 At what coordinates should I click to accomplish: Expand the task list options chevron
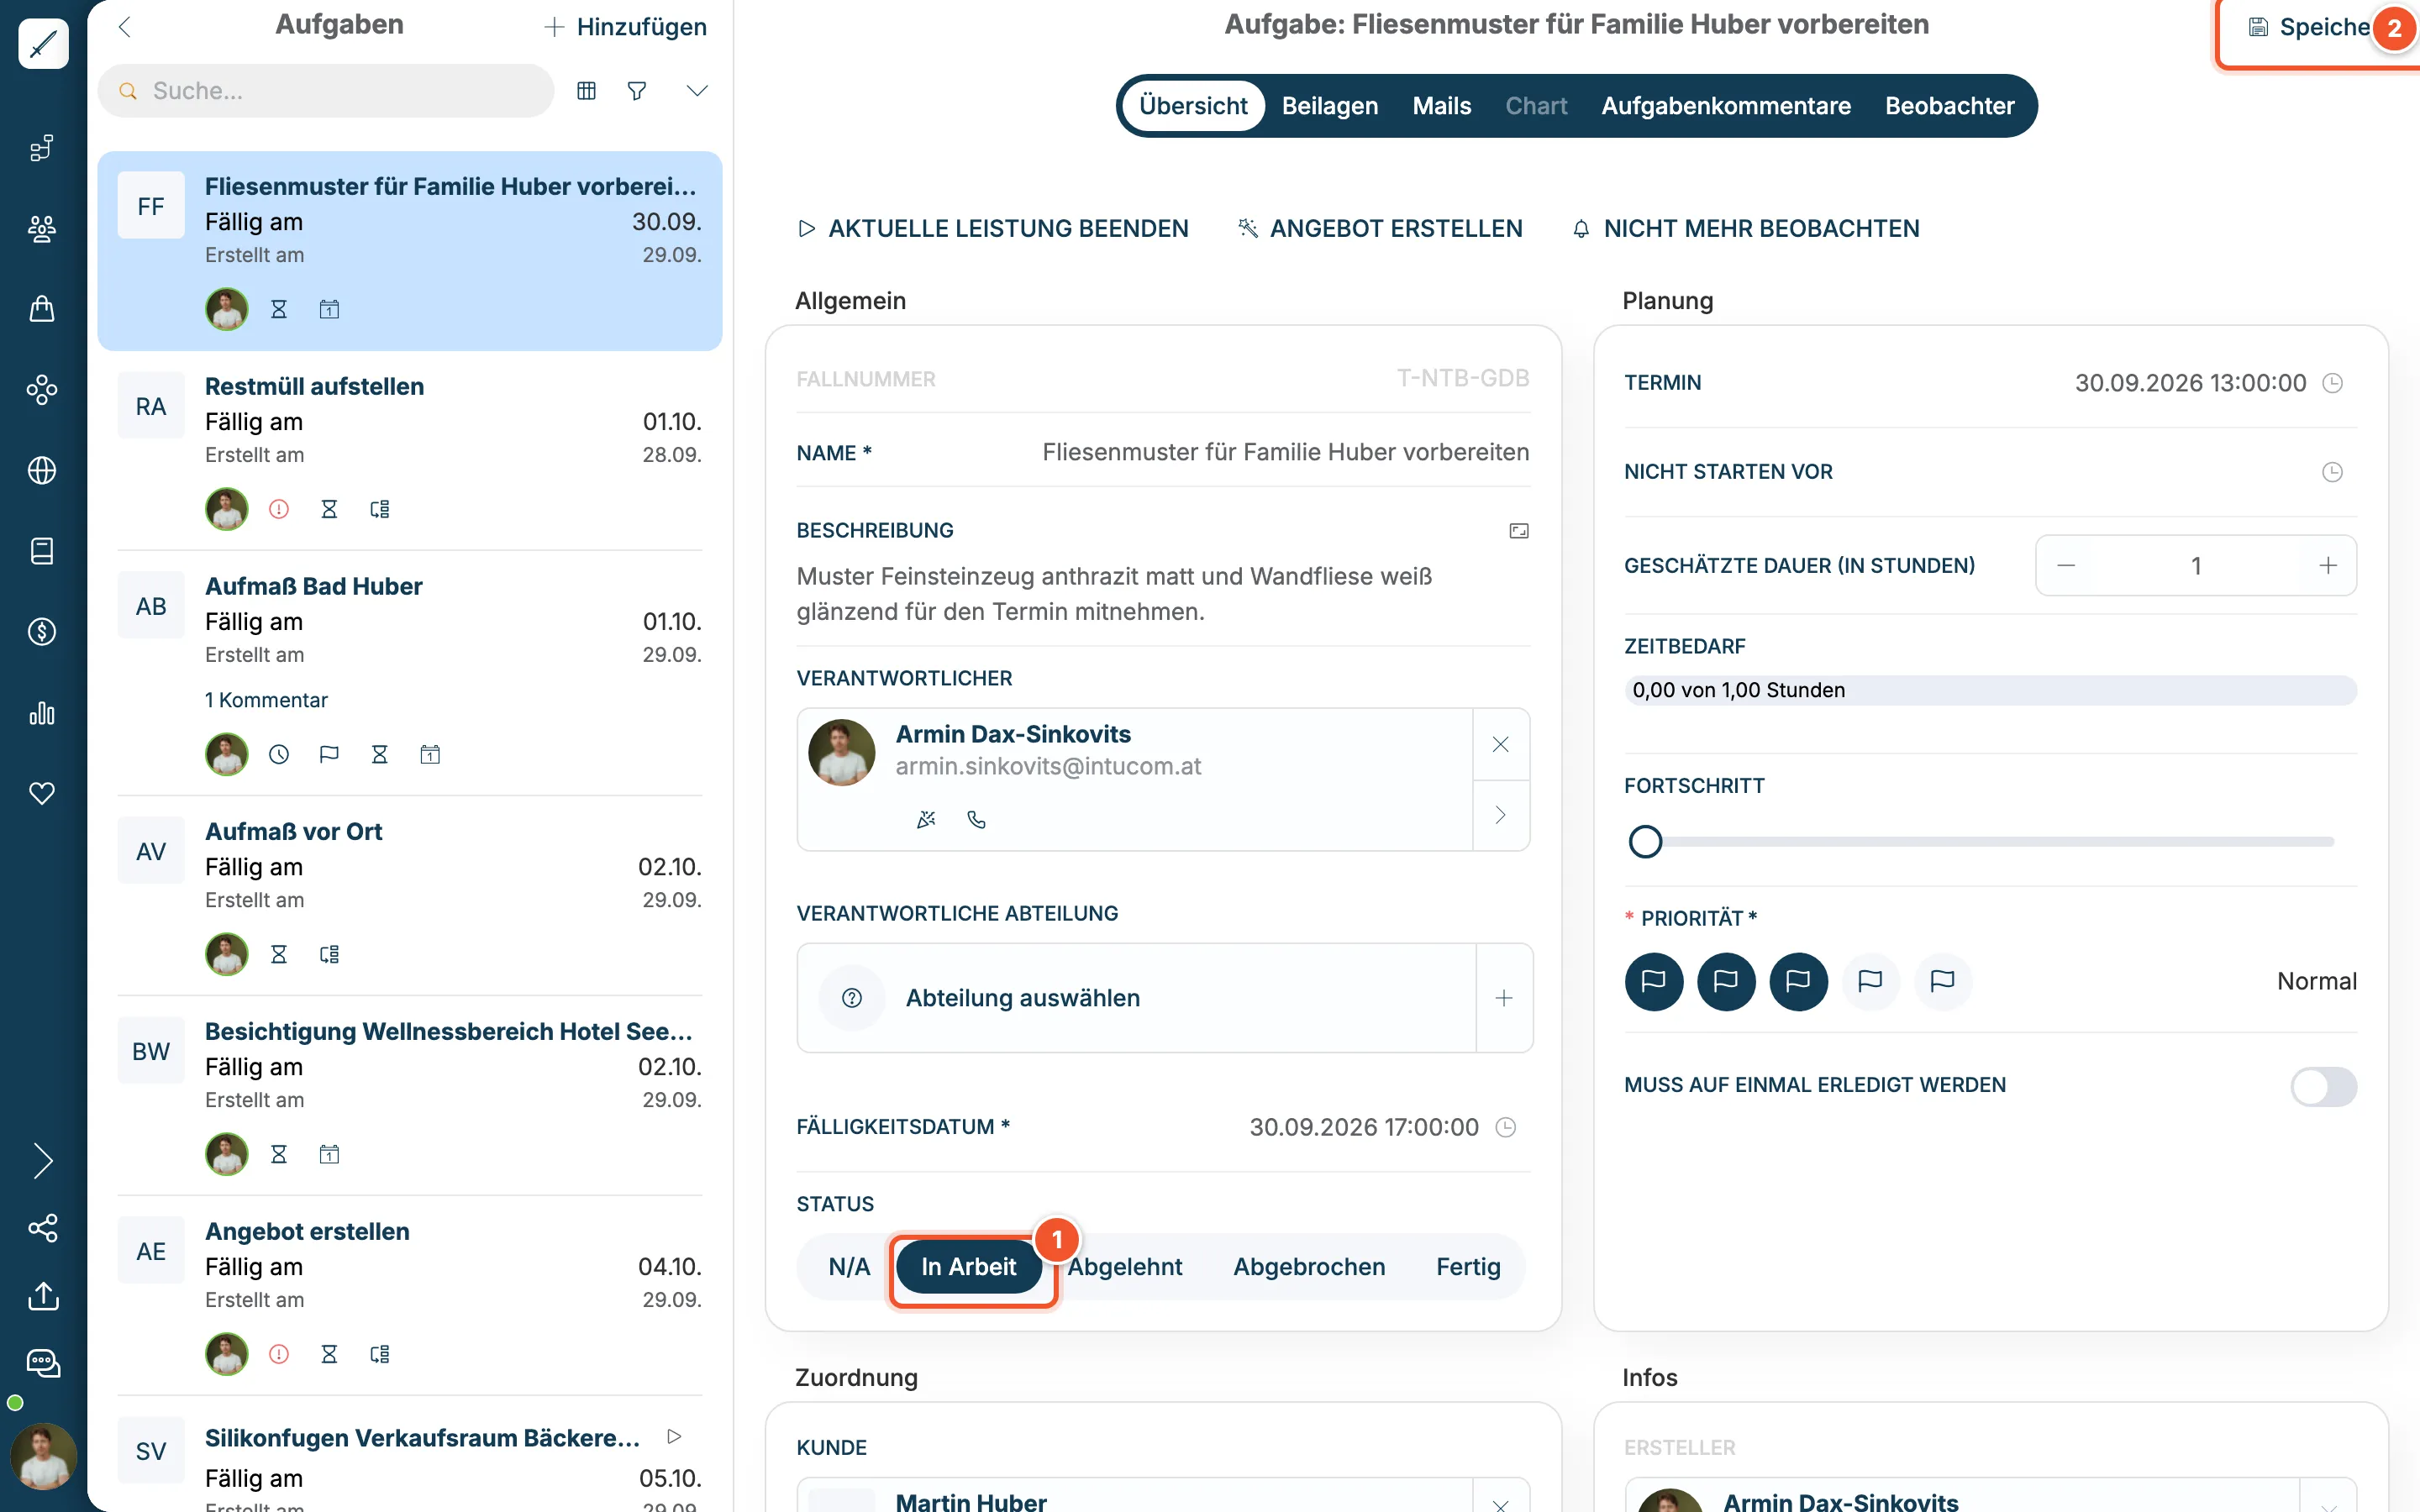coord(697,91)
